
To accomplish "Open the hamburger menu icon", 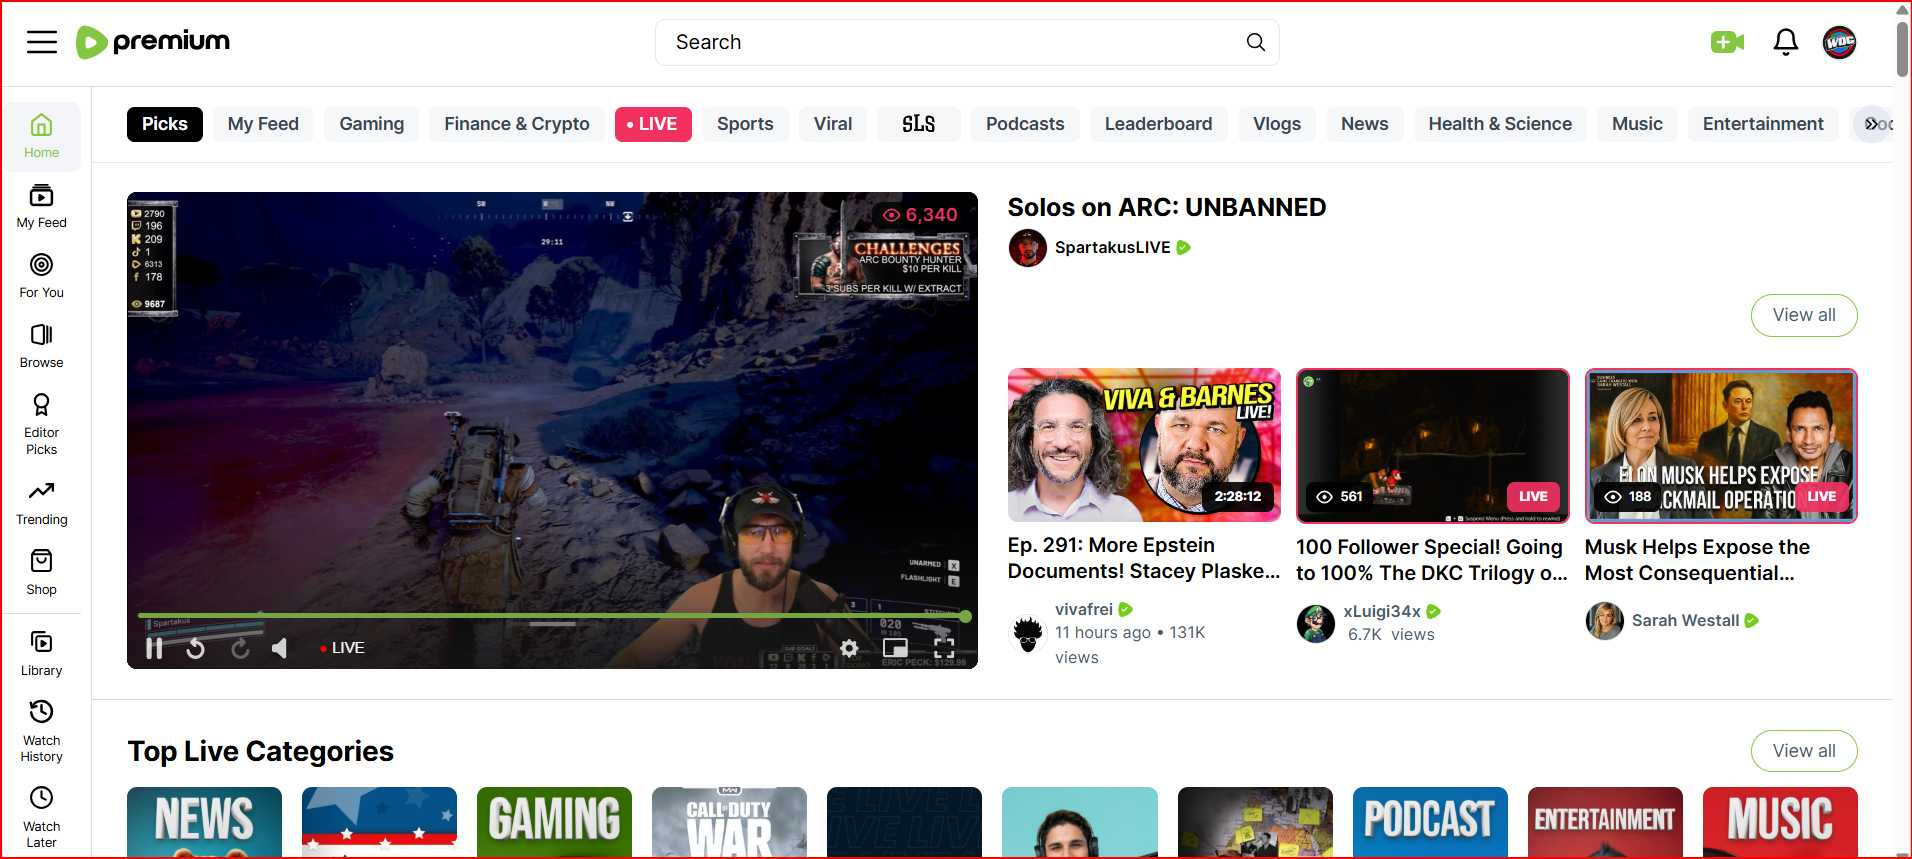I will pyautogui.click(x=41, y=42).
